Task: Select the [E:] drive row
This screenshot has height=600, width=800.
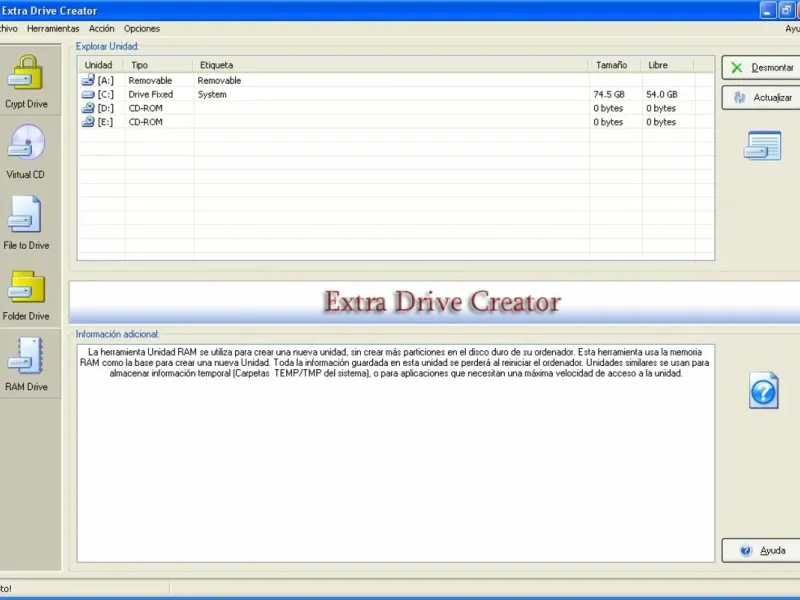Action: point(395,122)
